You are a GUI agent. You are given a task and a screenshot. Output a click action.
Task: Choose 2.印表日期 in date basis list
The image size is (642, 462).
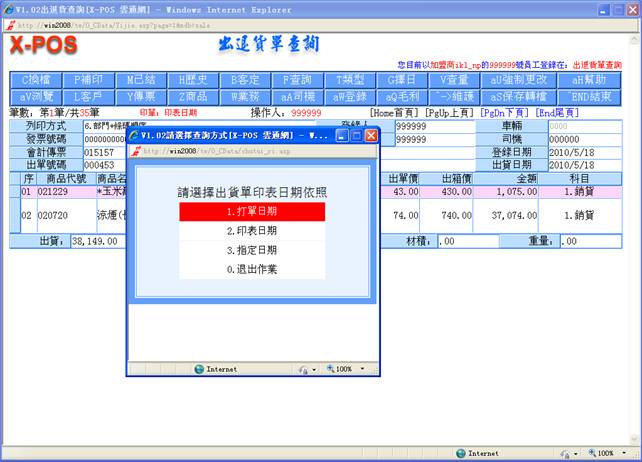point(251,231)
